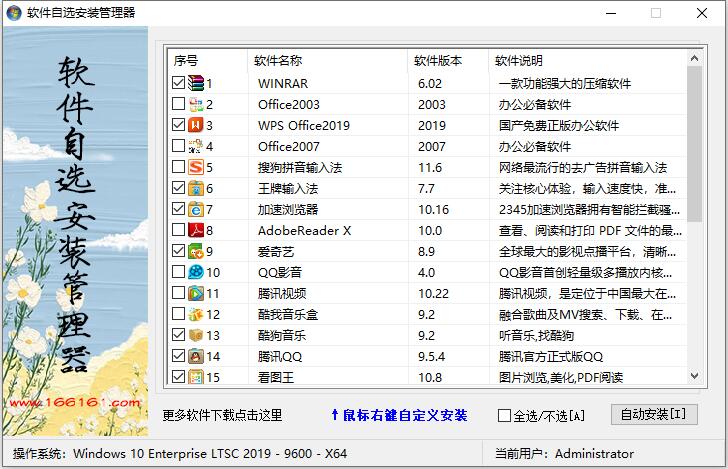Click the 软件名称 column header
This screenshot has width=728, height=469.
click(328, 61)
